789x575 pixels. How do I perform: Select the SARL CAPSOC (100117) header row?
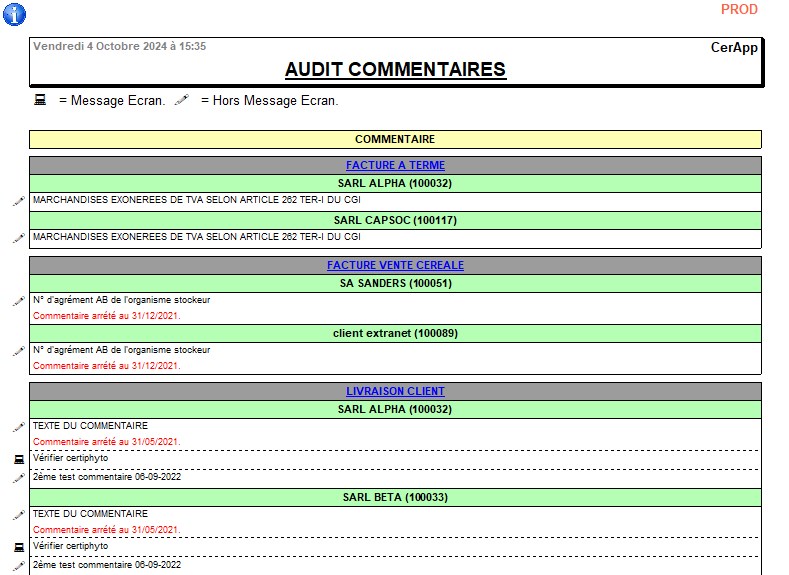pyautogui.click(x=395, y=220)
